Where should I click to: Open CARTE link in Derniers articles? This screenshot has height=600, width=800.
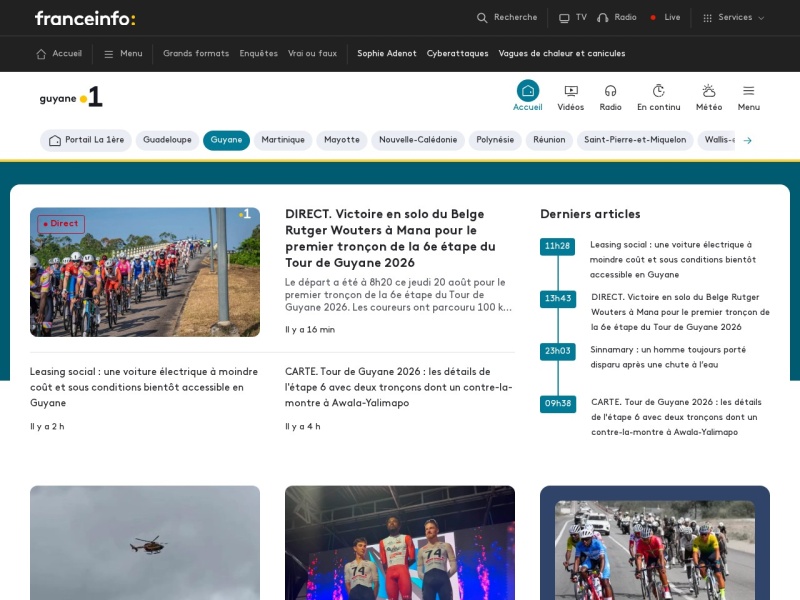677,417
